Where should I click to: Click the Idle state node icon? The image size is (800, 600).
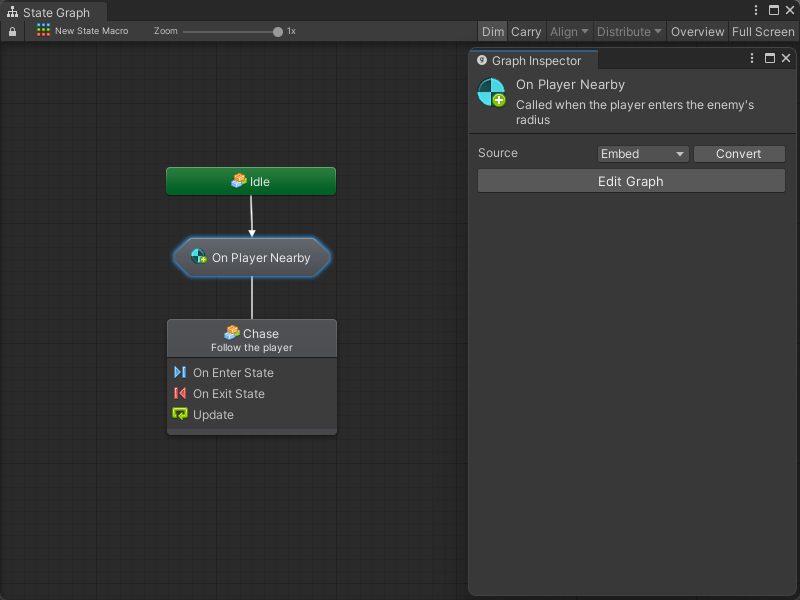click(238, 181)
